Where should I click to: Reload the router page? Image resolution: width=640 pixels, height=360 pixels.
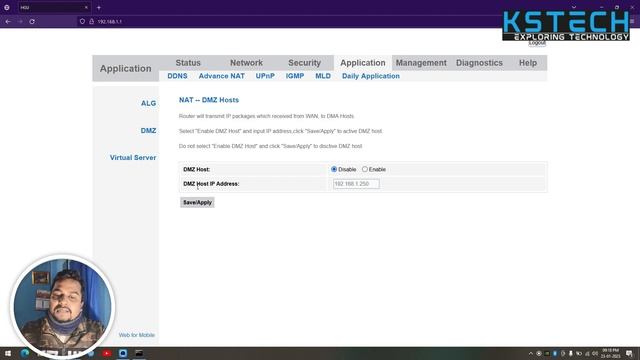[32, 21]
